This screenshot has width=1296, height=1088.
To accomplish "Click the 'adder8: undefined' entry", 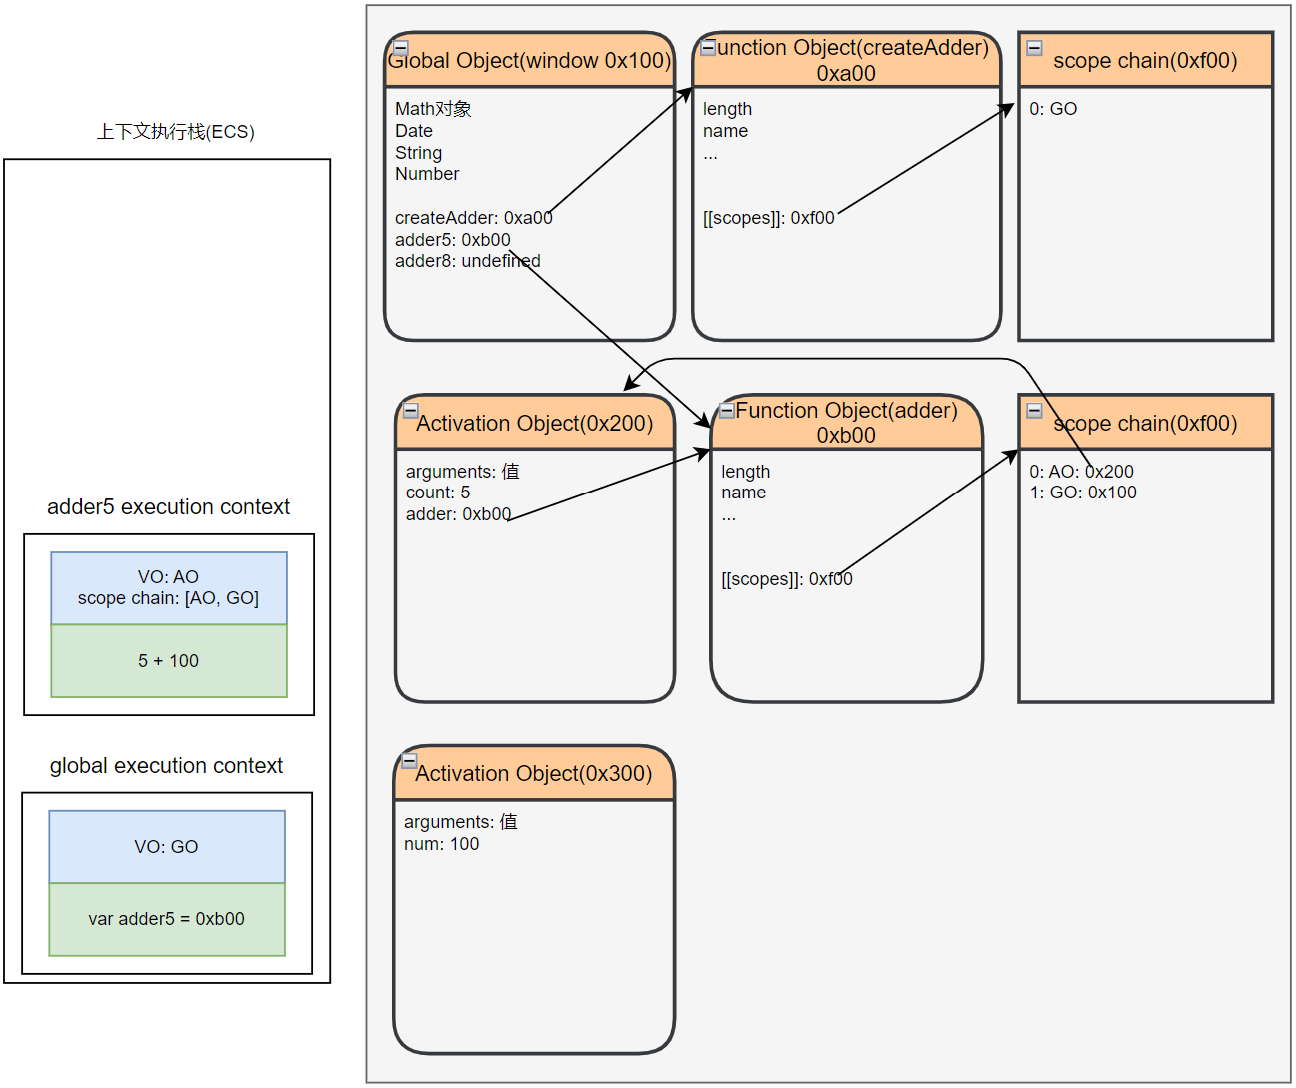I will pos(467,261).
